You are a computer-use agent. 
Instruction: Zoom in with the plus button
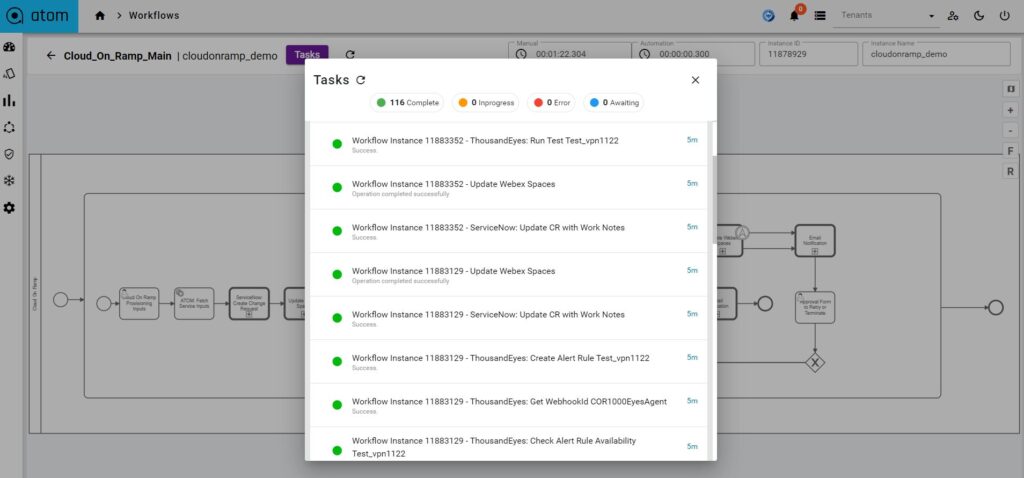point(1010,110)
